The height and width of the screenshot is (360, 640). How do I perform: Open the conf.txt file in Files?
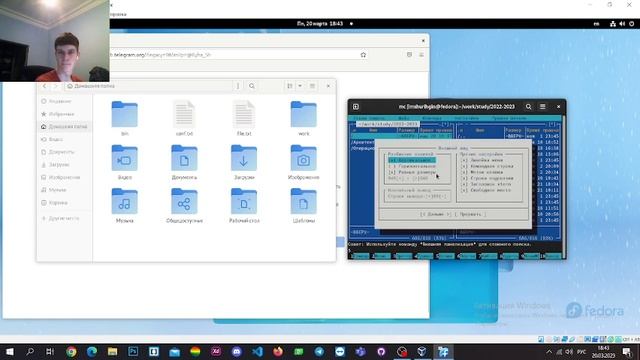click(x=184, y=115)
